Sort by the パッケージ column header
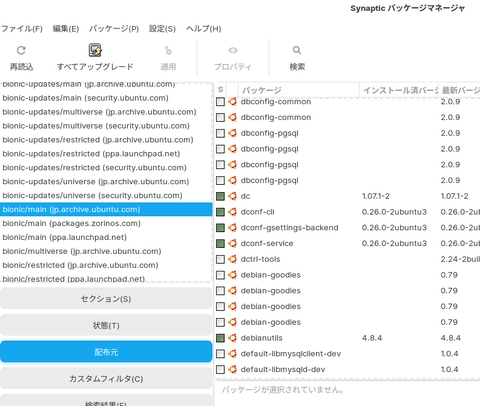This screenshot has width=480, height=406. (299, 90)
